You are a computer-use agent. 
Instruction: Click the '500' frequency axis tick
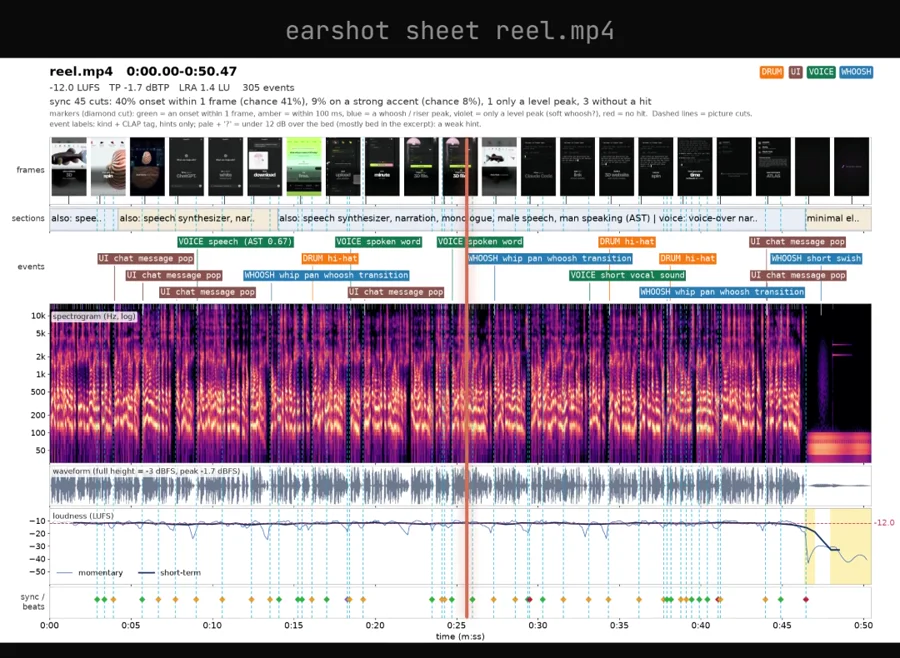38,392
